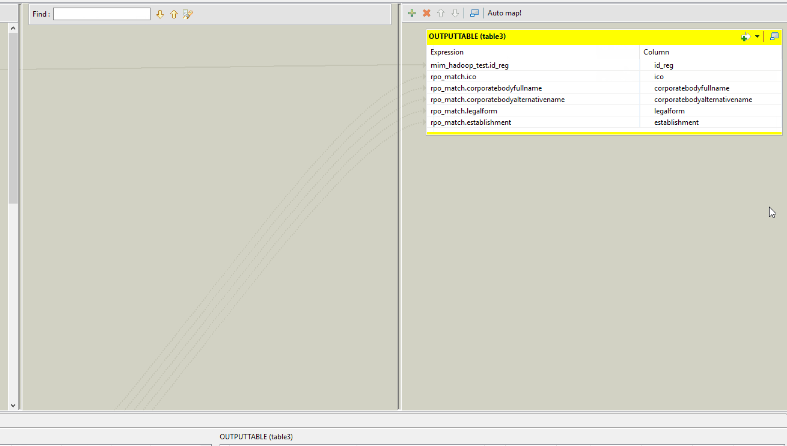Image resolution: width=787 pixels, height=446 pixels.
Task: Select column corporatebodyfullname
Action: coord(692,88)
